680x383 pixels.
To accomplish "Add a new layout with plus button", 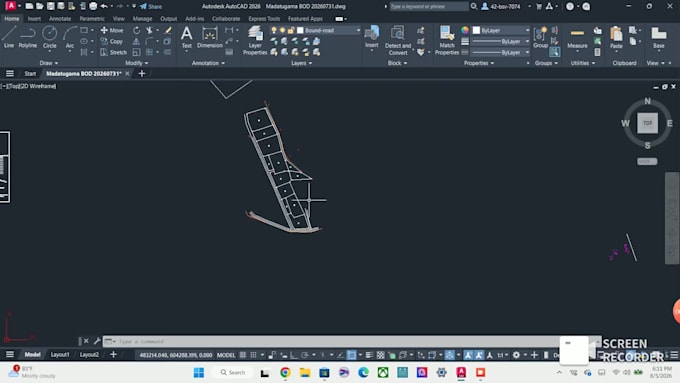I will point(113,354).
